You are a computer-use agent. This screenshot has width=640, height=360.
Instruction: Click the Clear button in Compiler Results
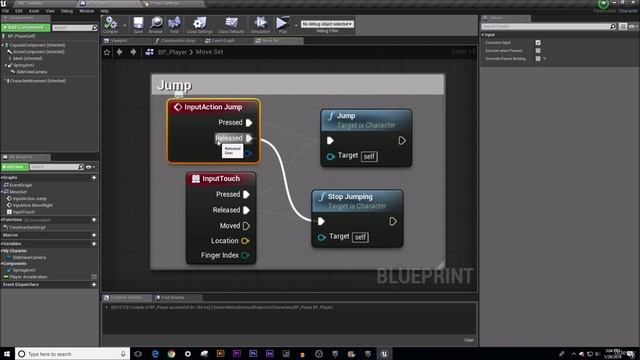pyautogui.click(x=469, y=340)
